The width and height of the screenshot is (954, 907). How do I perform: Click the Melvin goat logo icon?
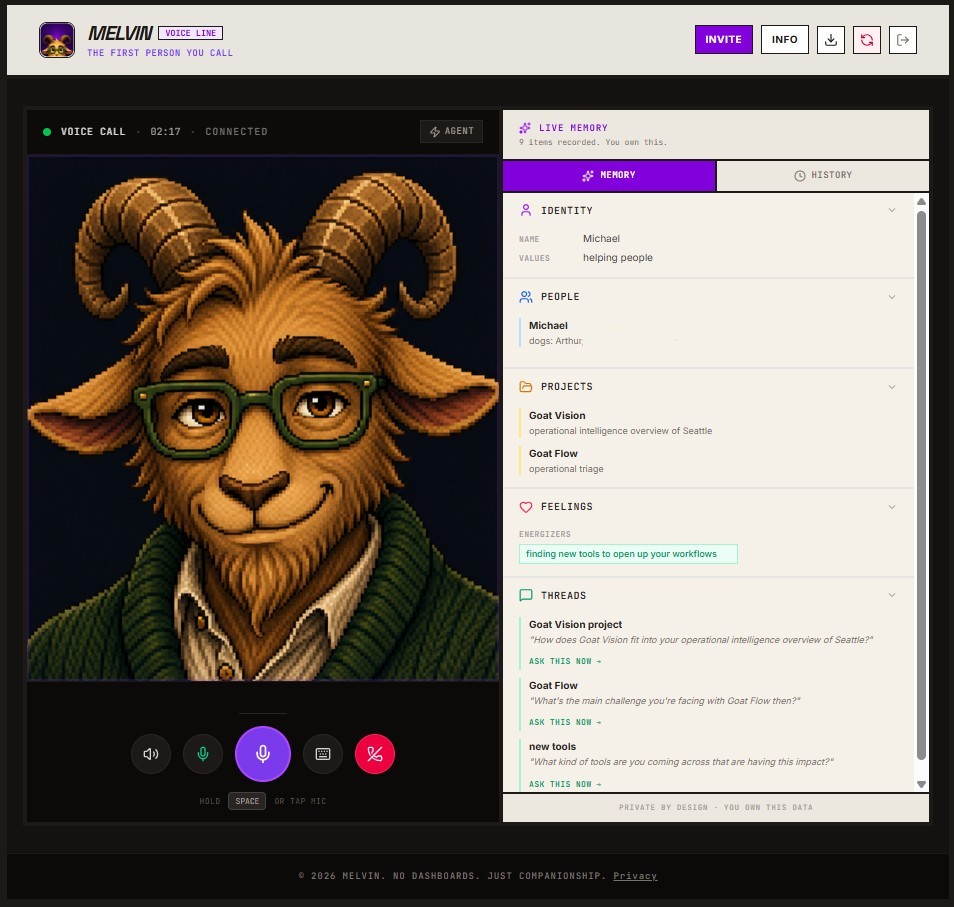tap(57, 40)
